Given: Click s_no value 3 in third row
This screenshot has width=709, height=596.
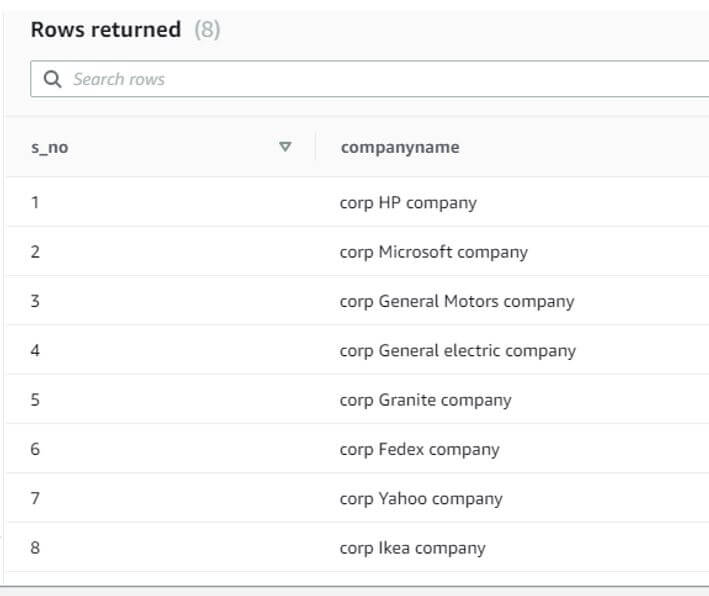Looking at the screenshot, I should pos(35,301).
